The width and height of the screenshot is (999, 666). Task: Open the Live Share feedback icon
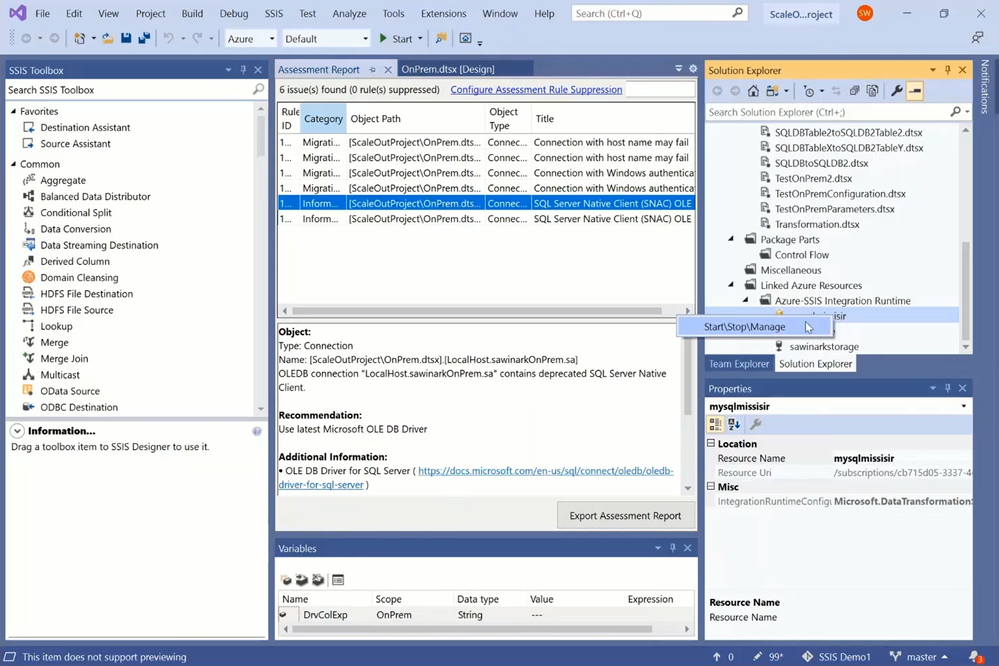coord(977,38)
